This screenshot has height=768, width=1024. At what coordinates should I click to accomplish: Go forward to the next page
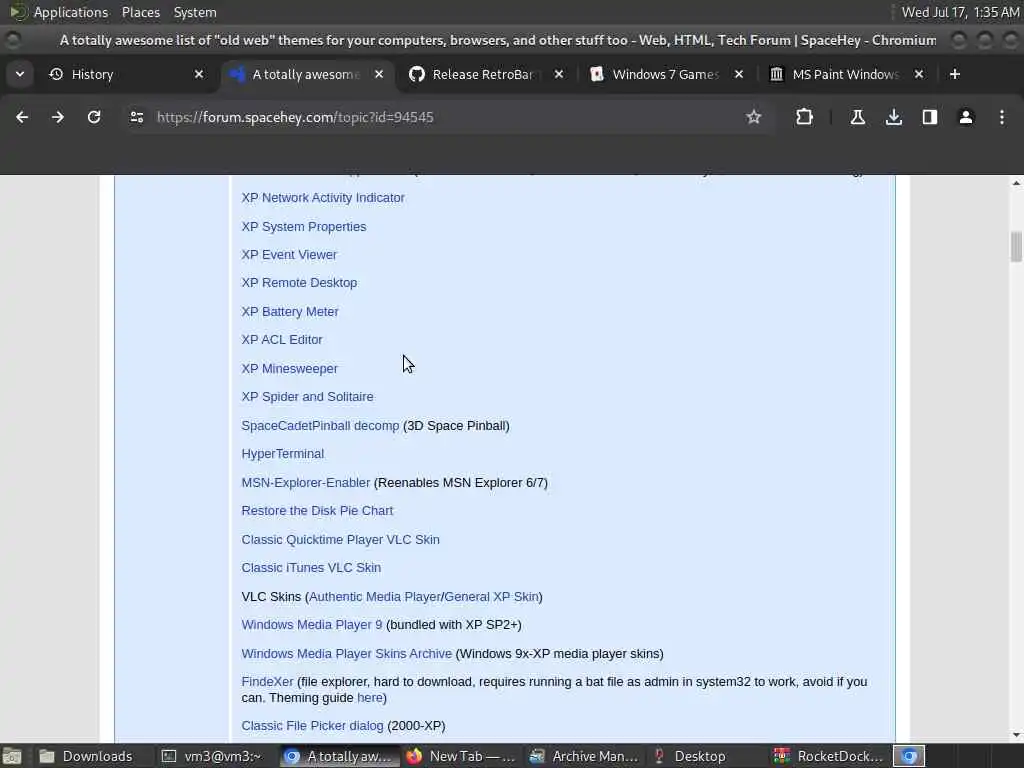click(58, 117)
